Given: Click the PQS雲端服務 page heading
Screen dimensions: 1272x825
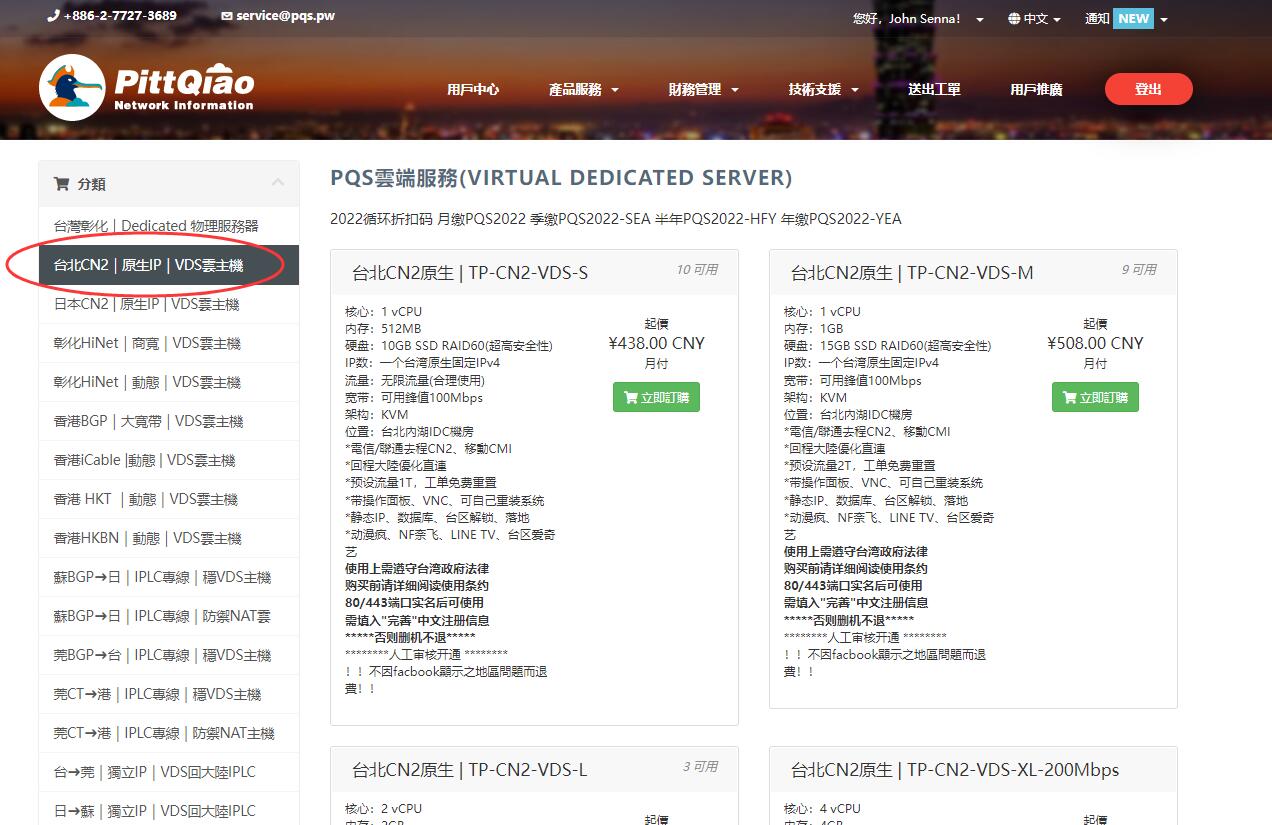Looking at the screenshot, I should pyautogui.click(x=561, y=178).
